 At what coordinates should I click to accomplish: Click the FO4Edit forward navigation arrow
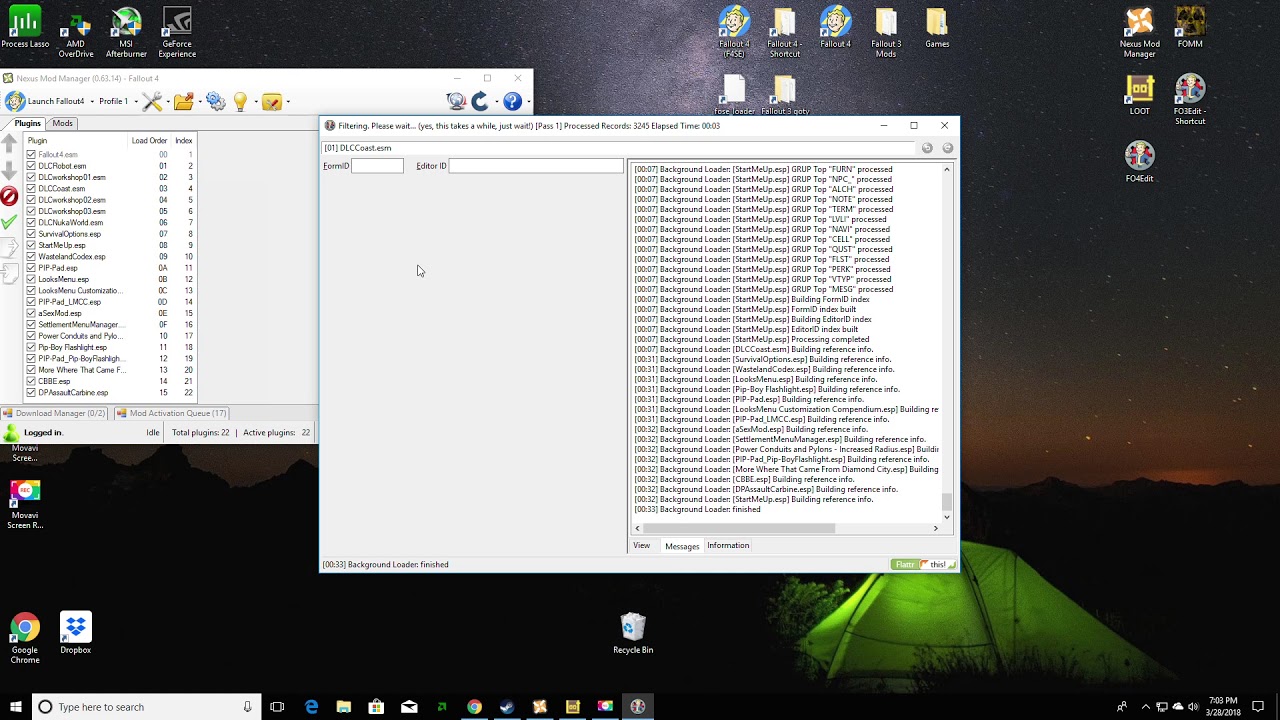point(947,148)
